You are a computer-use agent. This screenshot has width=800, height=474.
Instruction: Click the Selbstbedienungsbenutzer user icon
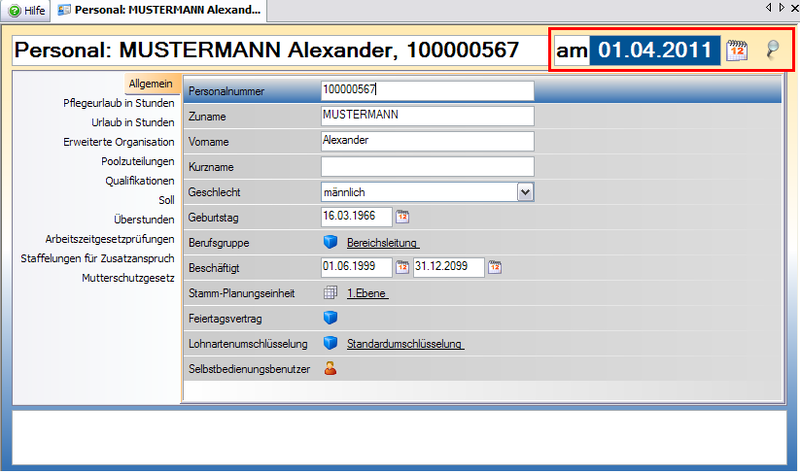(331, 369)
